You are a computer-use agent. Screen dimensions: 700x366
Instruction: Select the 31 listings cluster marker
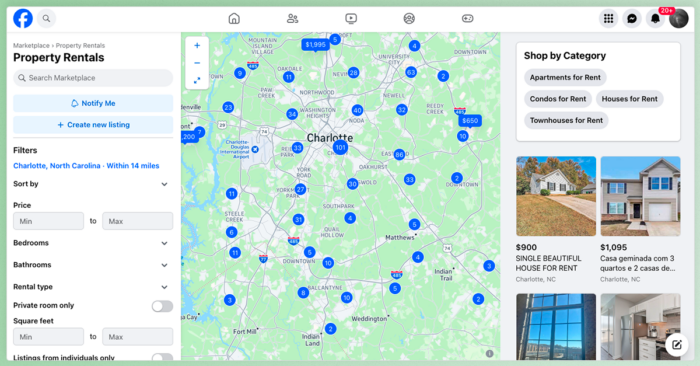pos(298,219)
